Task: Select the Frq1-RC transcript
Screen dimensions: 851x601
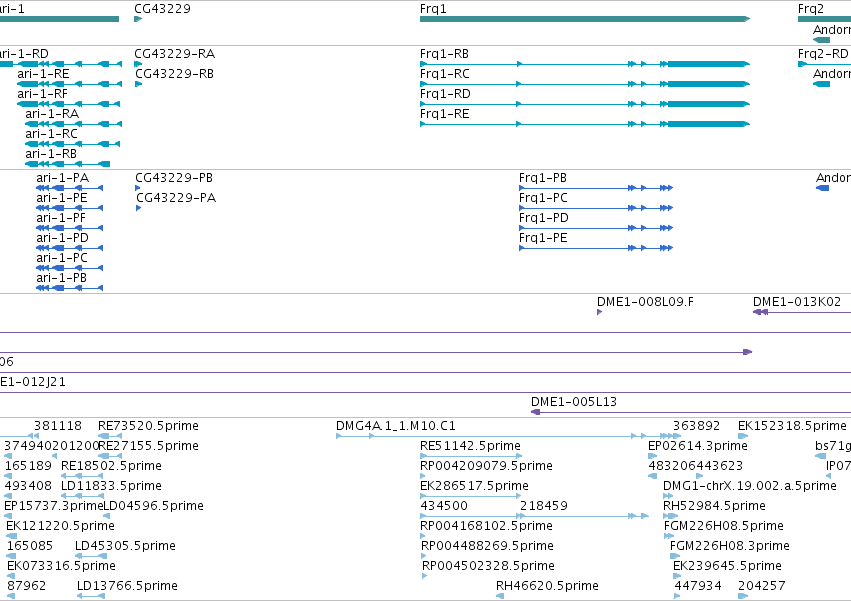Action: (585, 84)
